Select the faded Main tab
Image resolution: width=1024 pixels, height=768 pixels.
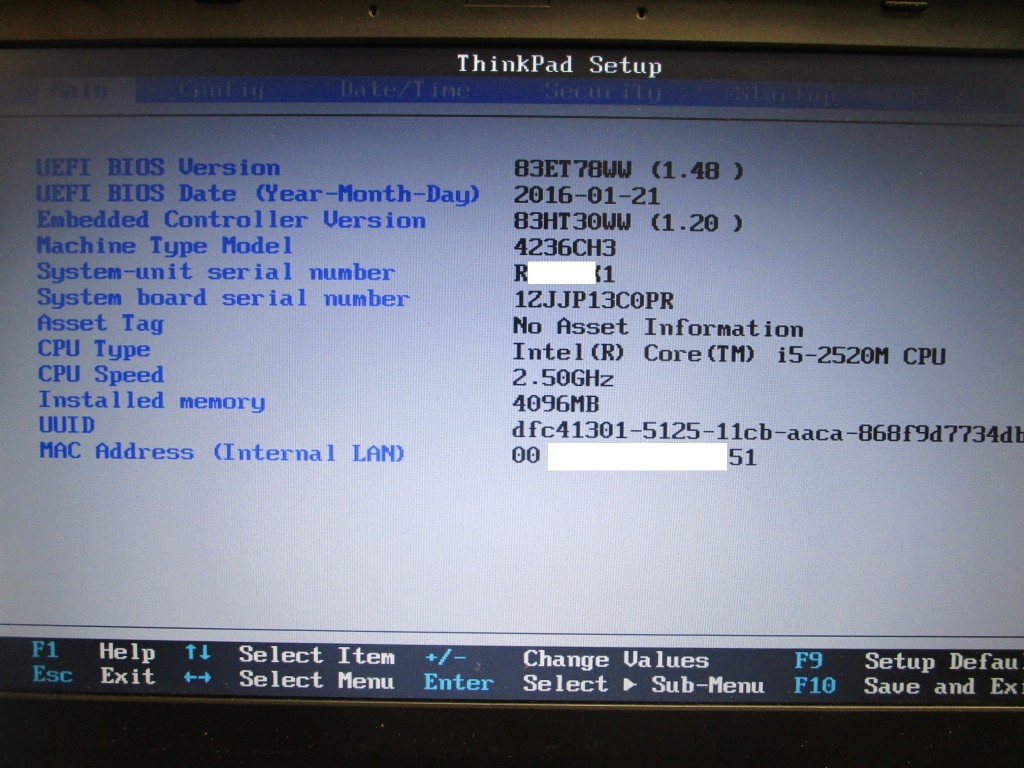tap(79, 90)
